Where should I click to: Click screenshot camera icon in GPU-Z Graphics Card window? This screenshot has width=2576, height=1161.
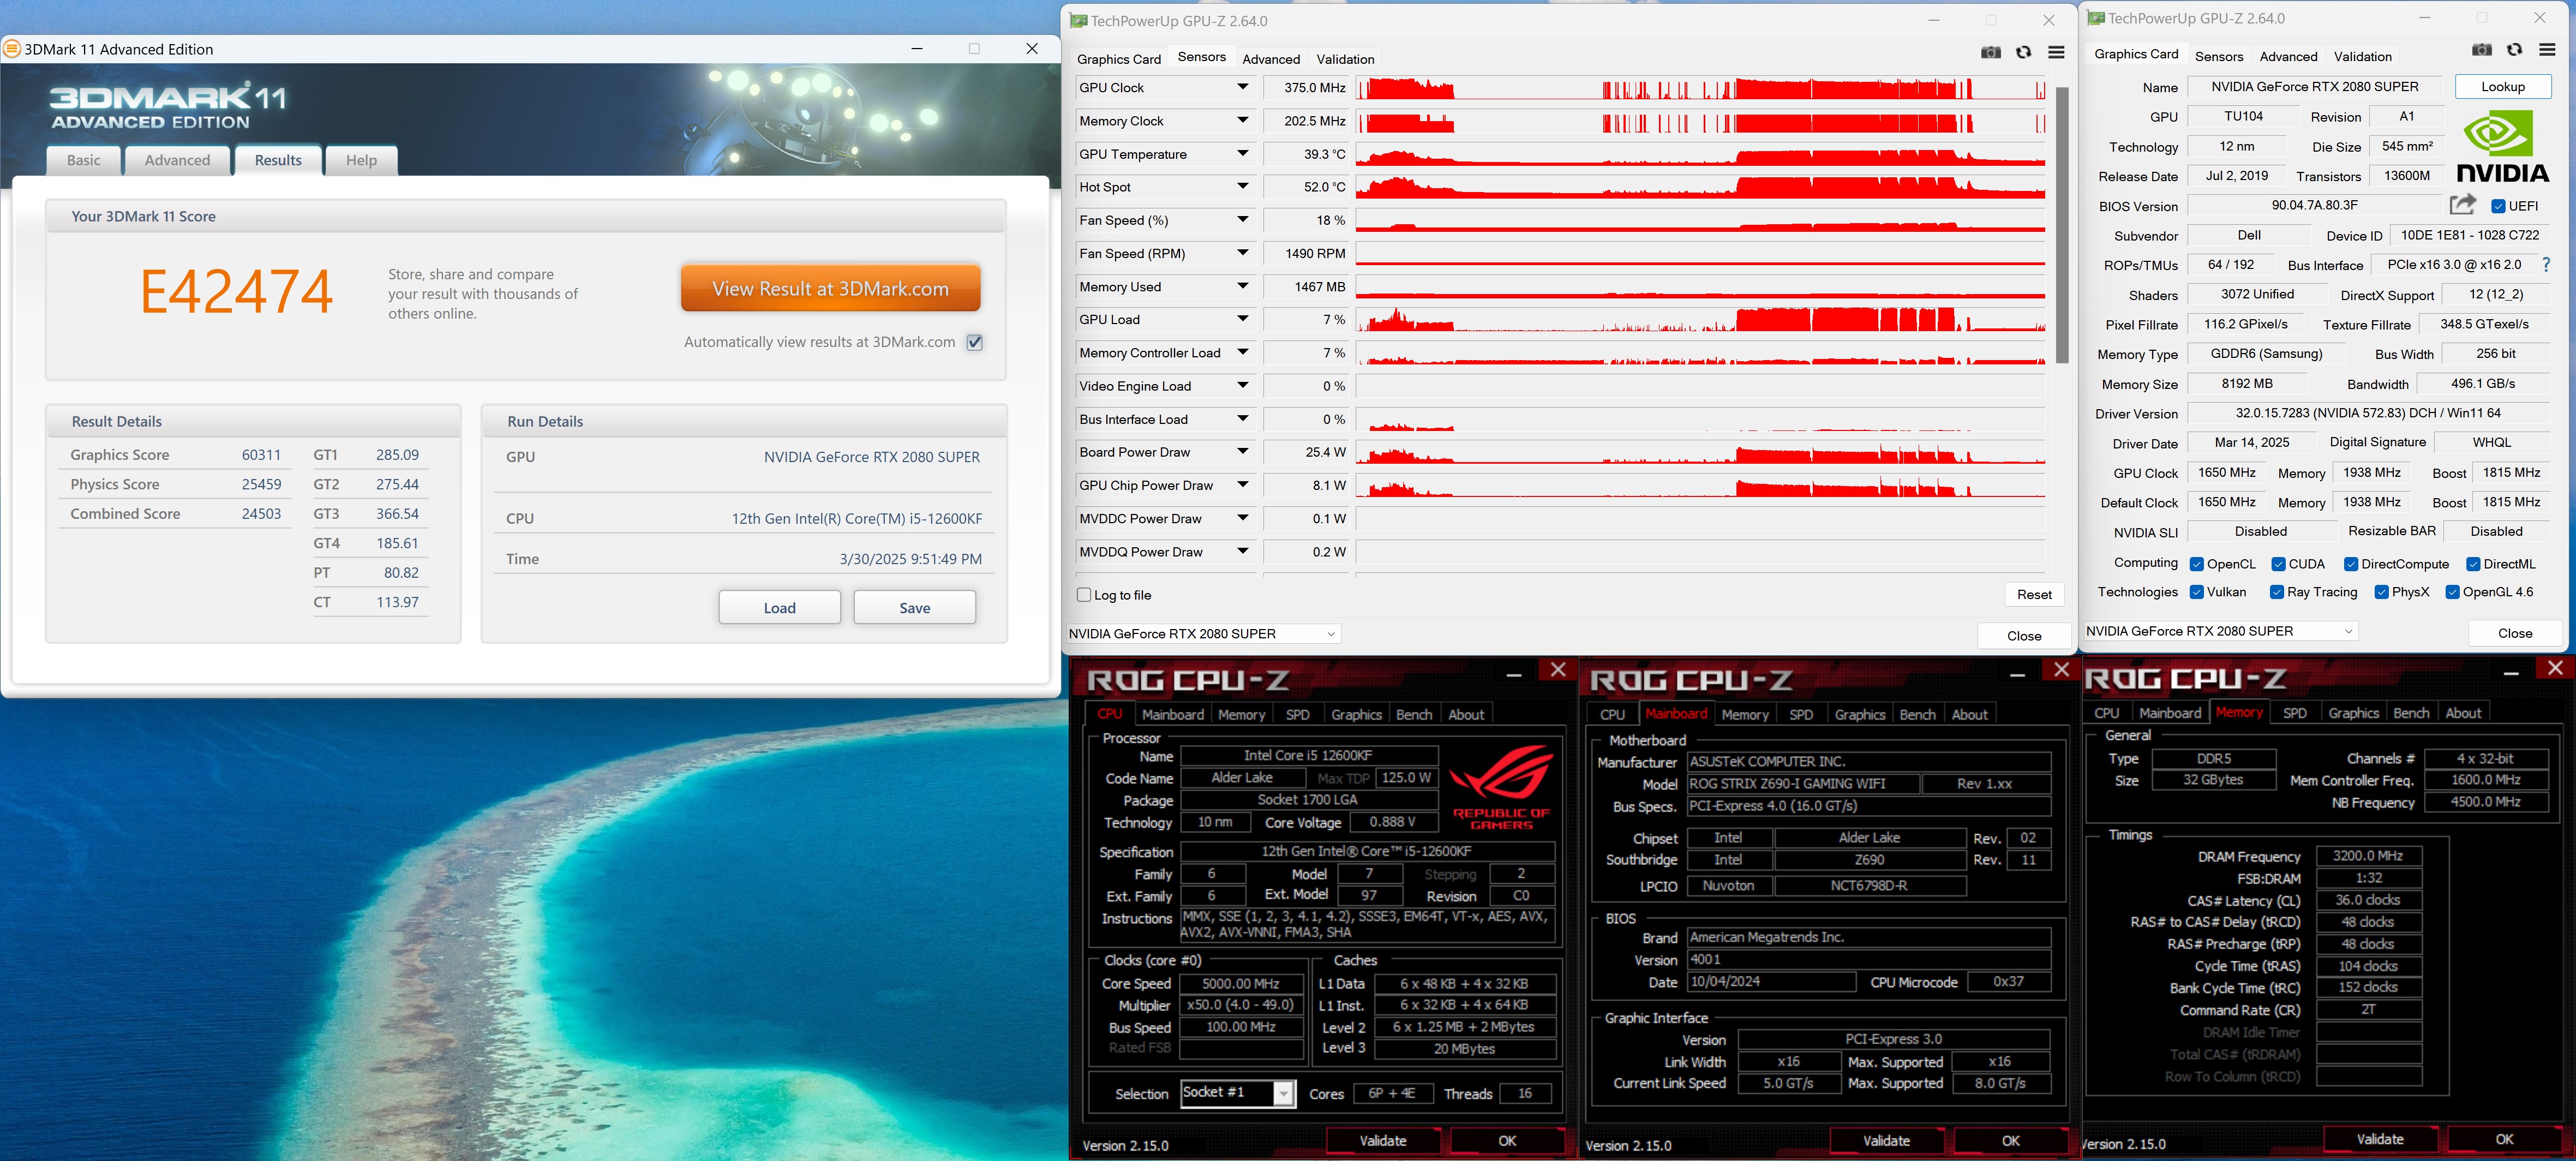pos(2481,50)
